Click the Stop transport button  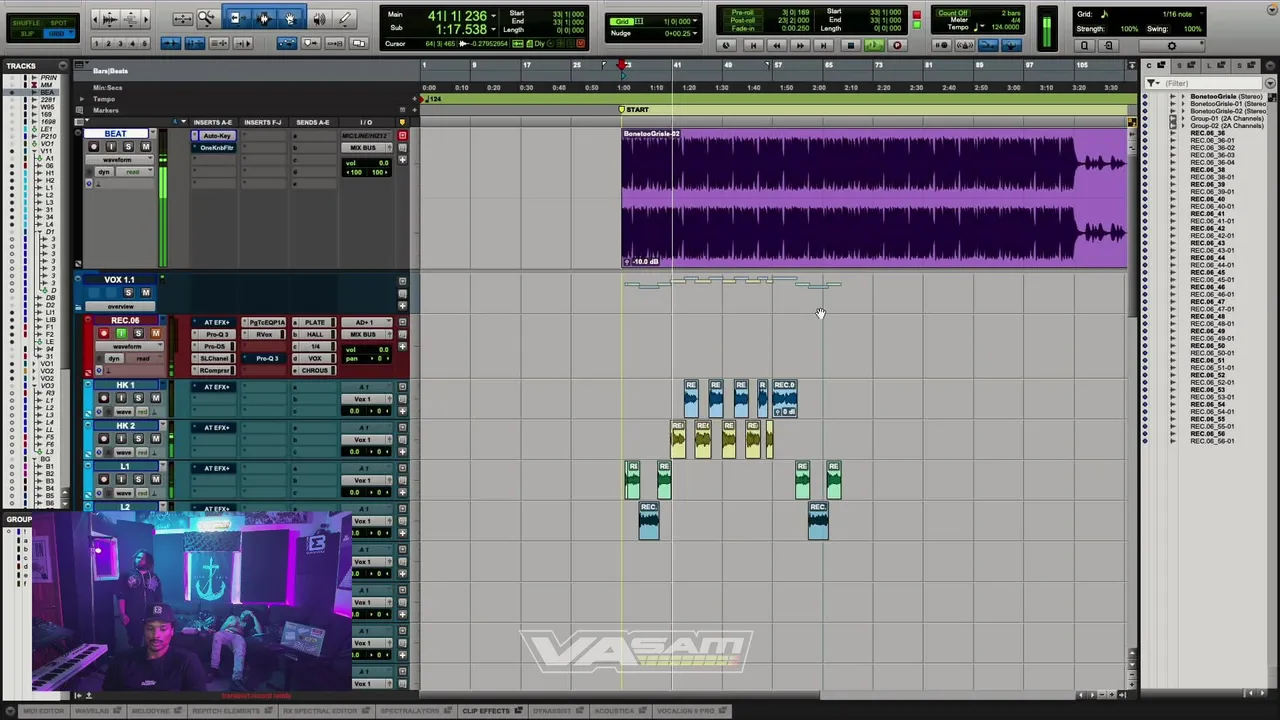click(849, 45)
